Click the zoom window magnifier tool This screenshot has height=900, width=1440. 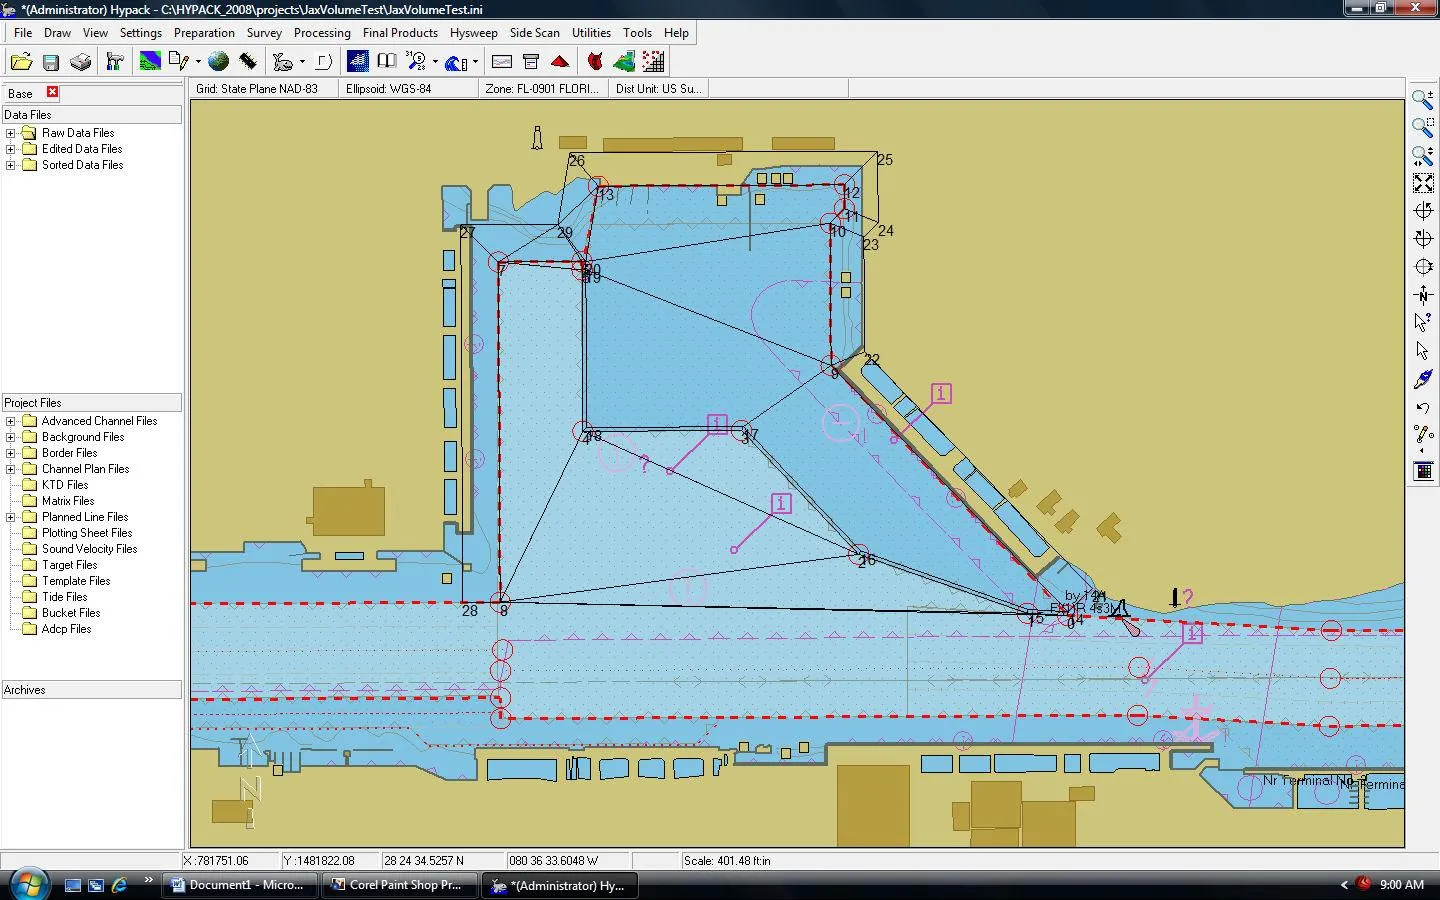coord(1422,127)
